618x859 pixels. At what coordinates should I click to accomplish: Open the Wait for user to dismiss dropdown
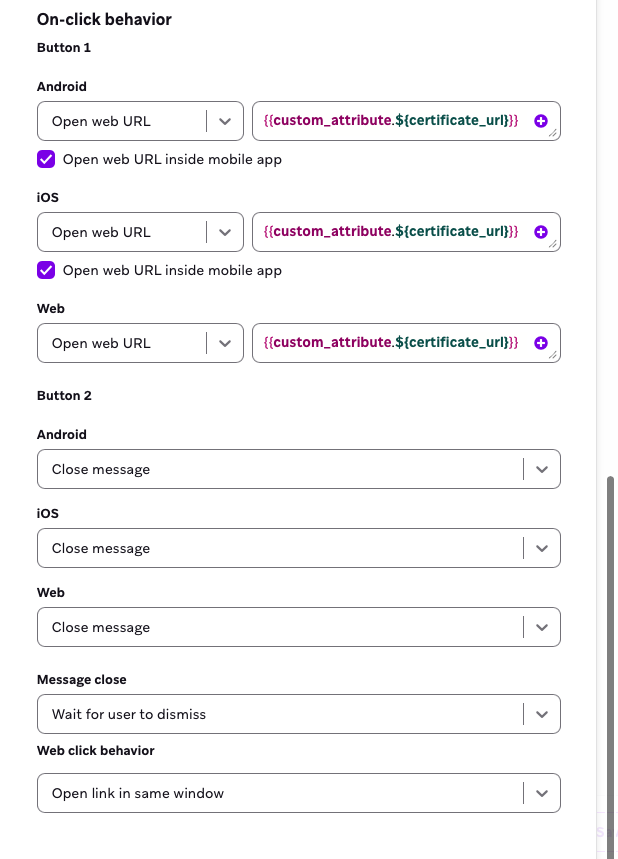coord(541,713)
